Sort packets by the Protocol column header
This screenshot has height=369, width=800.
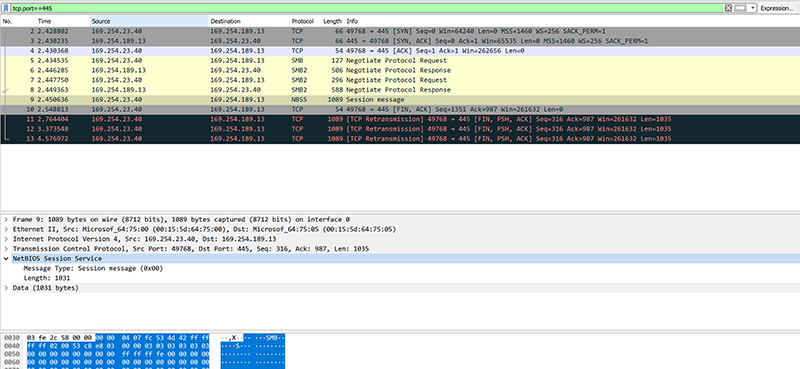pyautogui.click(x=305, y=21)
